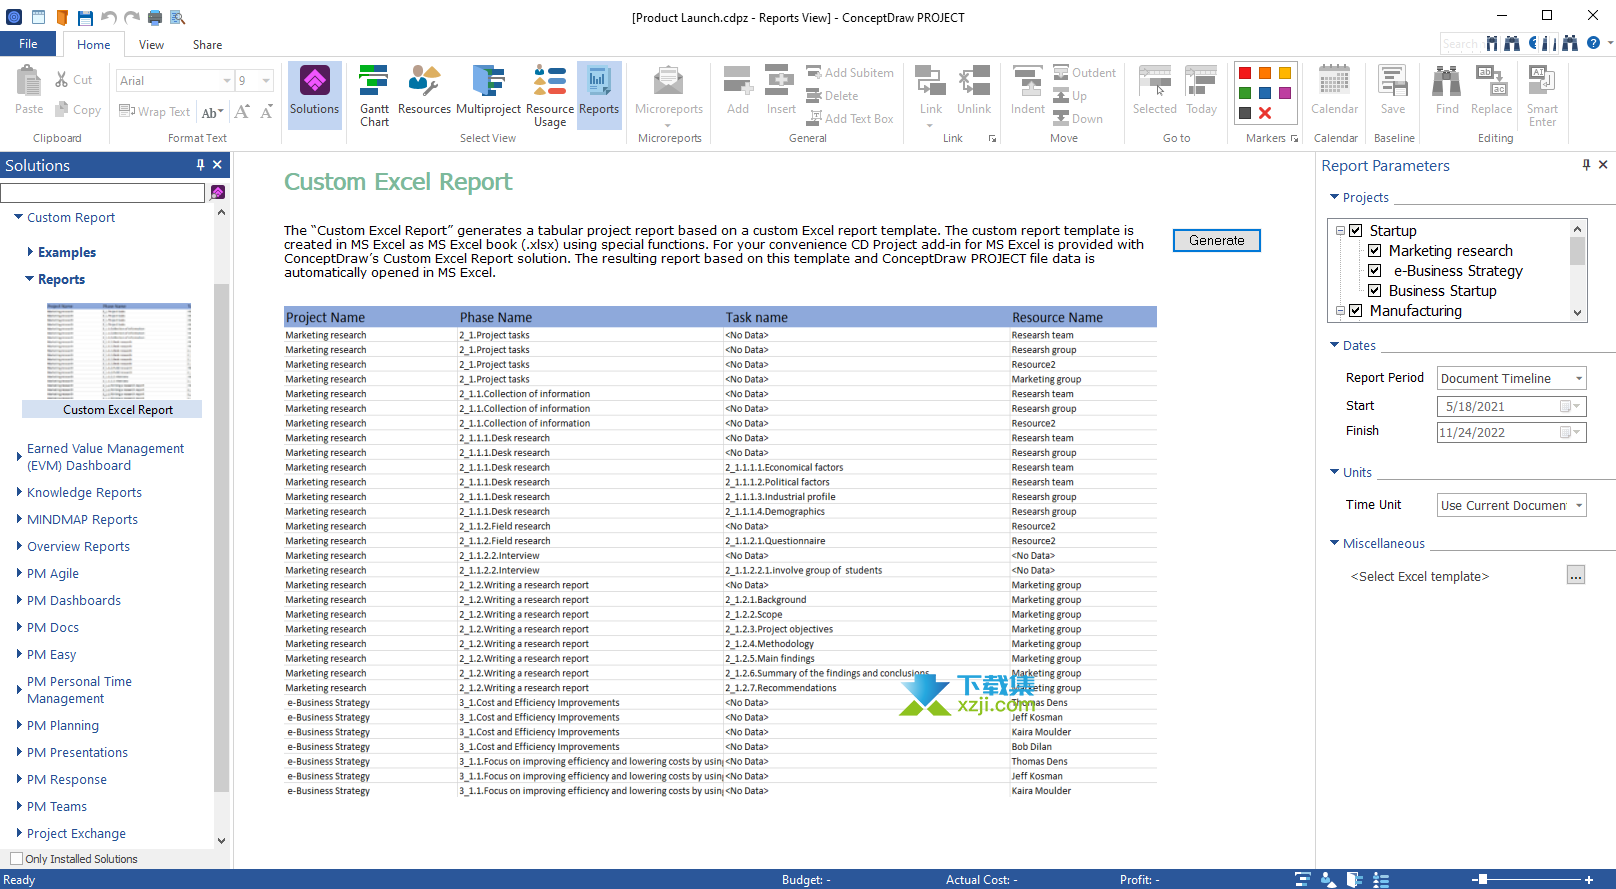Click the Go to Today button
This screenshot has height=889, width=1616.
click(x=1202, y=90)
